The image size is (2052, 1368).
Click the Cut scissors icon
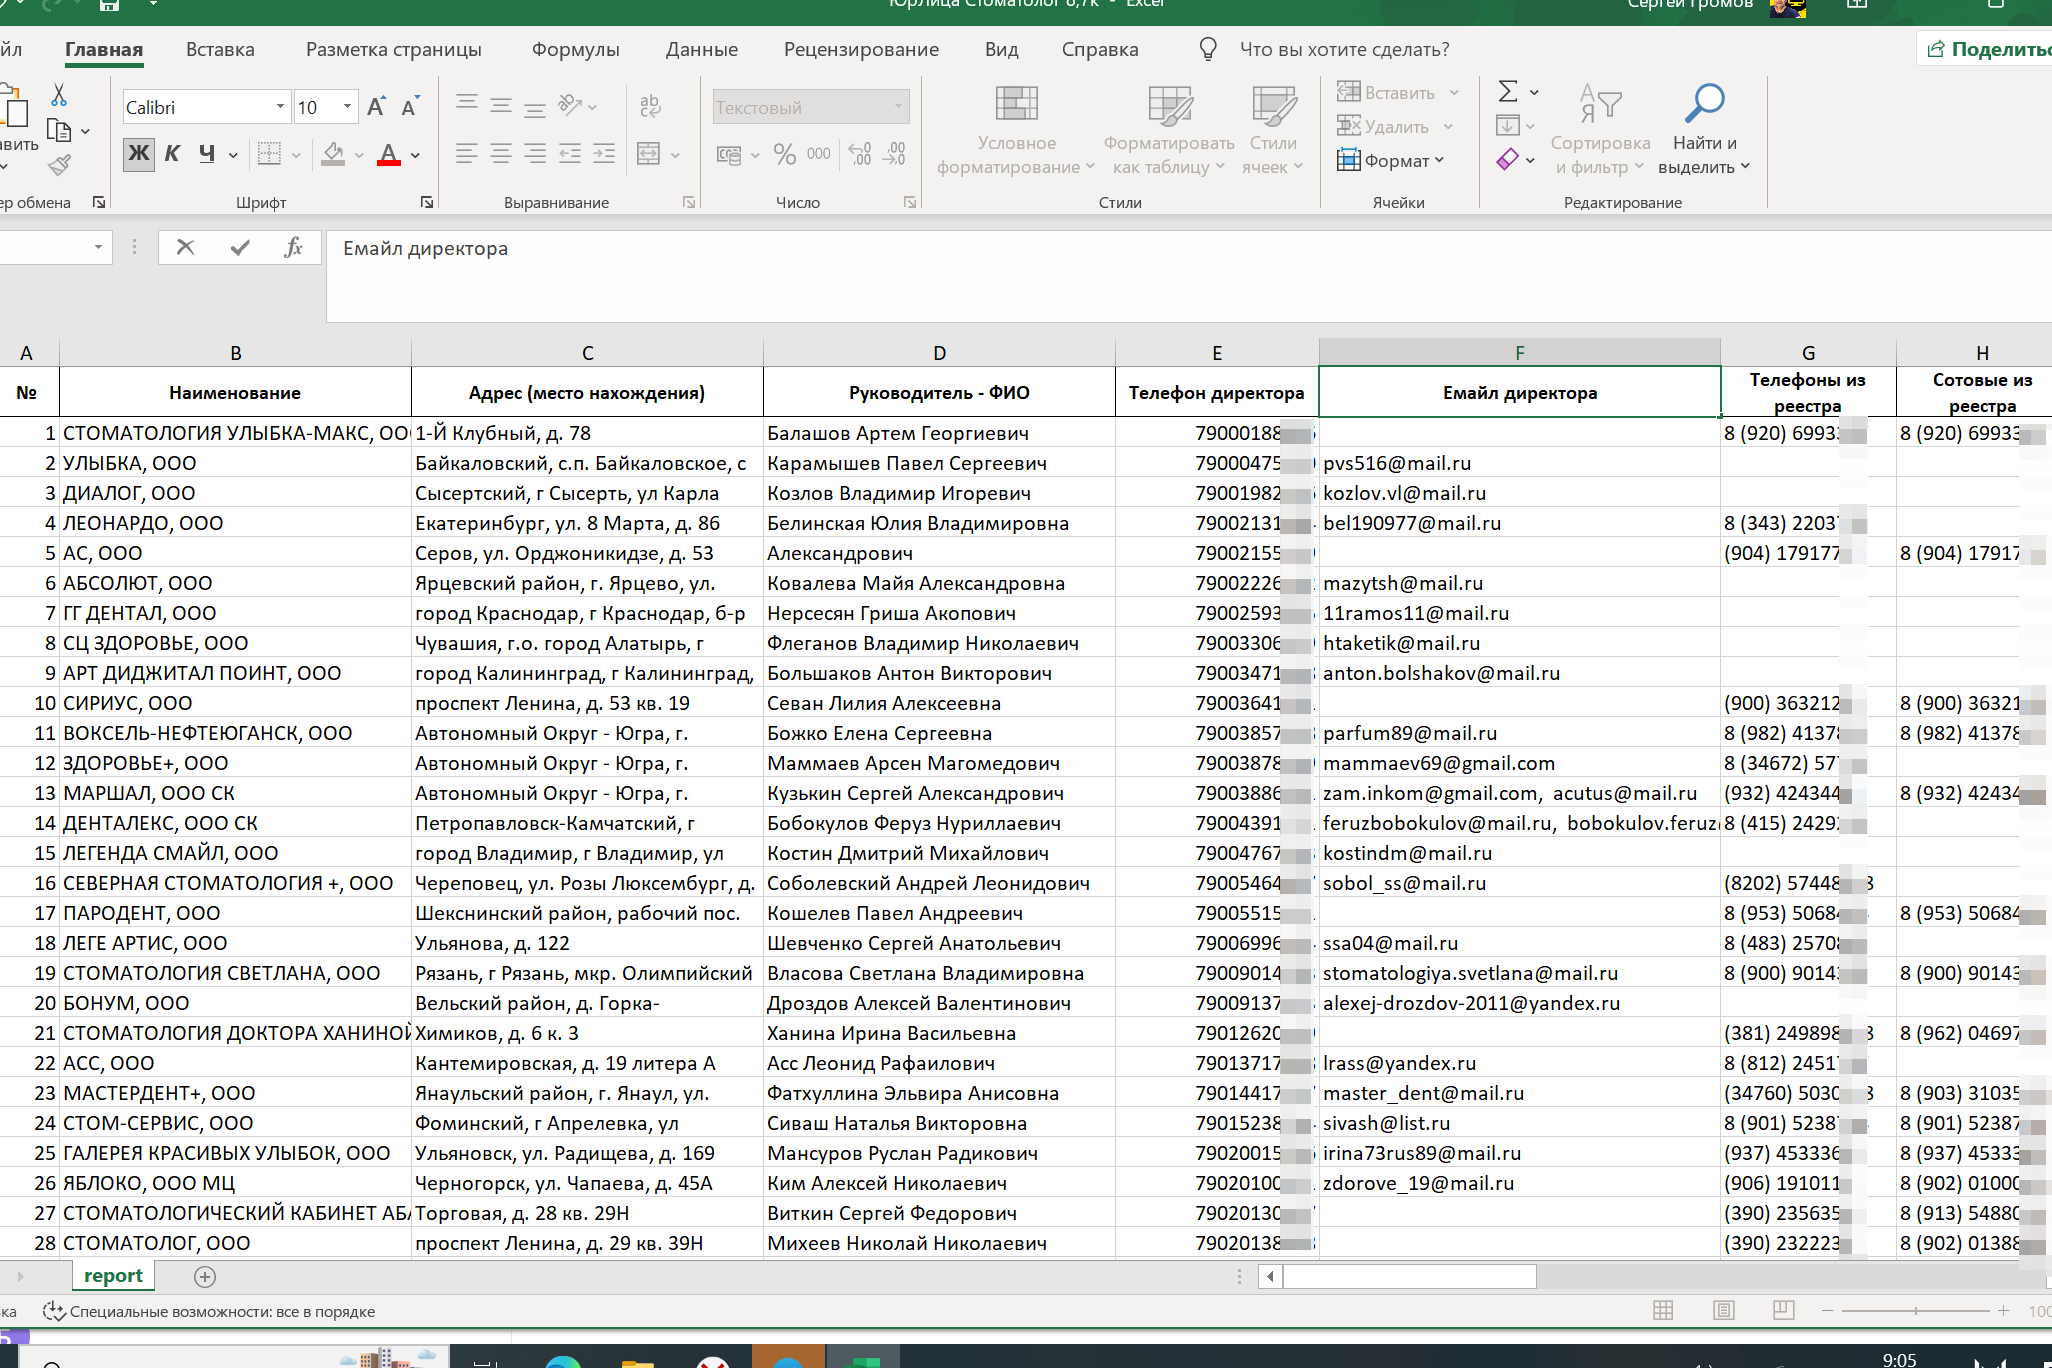tap(59, 95)
